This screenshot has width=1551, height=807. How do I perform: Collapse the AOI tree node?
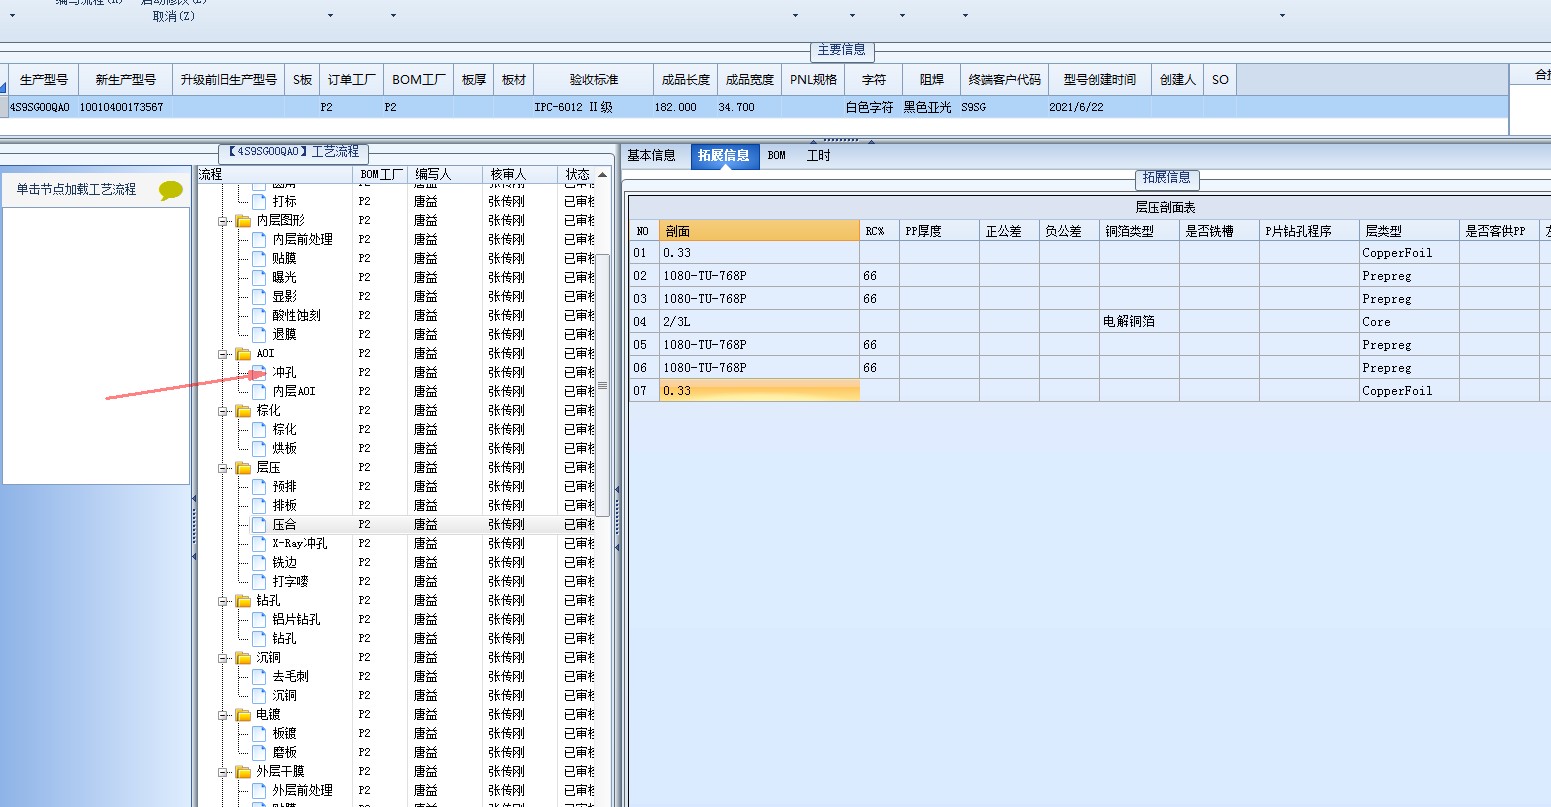(x=224, y=353)
